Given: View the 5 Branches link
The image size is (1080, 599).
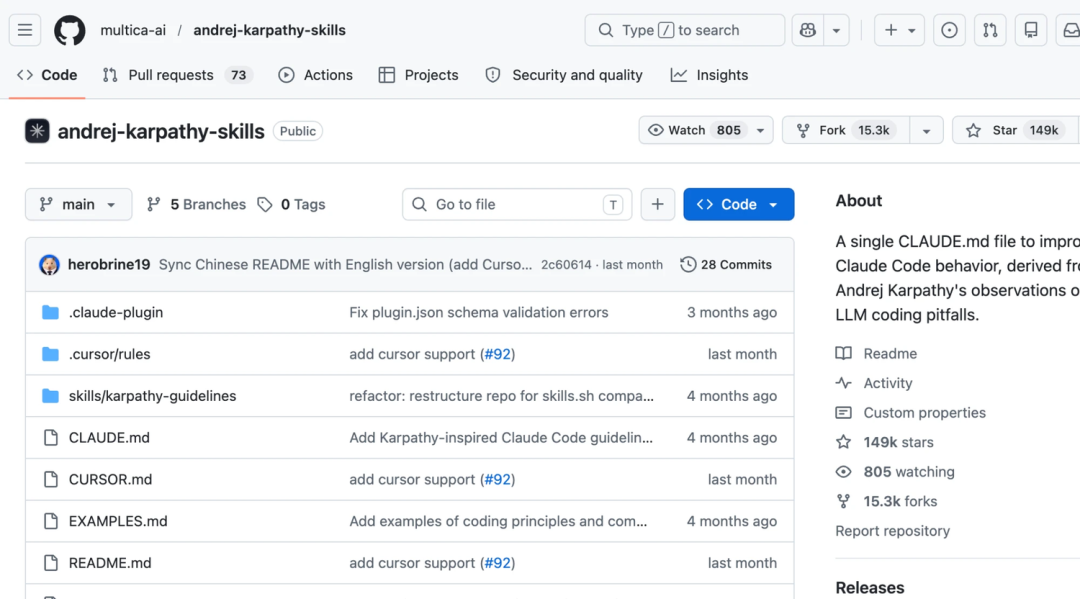Looking at the screenshot, I should click(196, 204).
